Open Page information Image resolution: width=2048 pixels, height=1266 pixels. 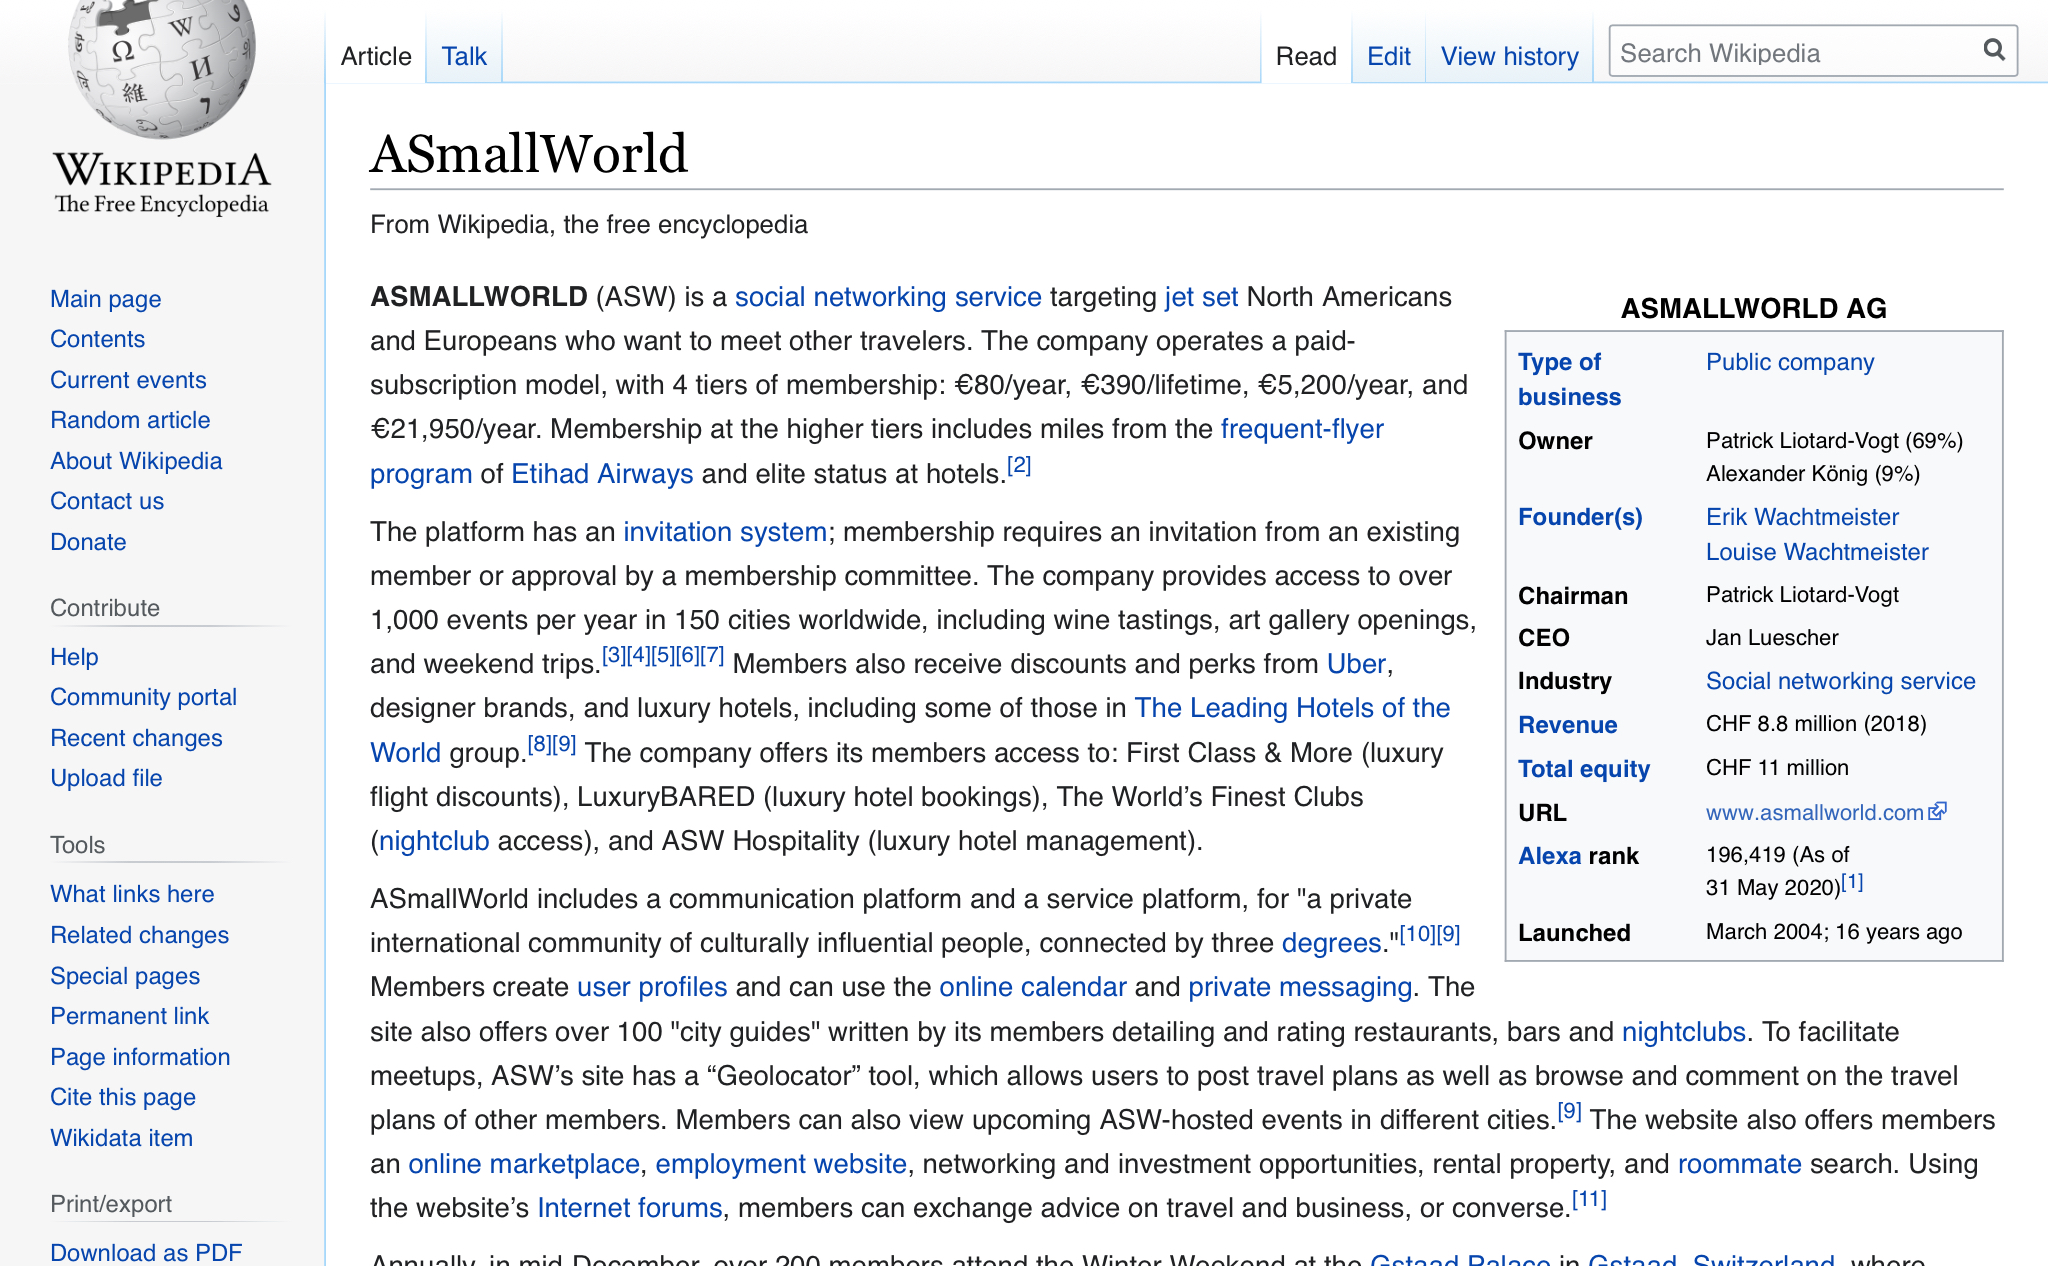click(x=140, y=1057)
